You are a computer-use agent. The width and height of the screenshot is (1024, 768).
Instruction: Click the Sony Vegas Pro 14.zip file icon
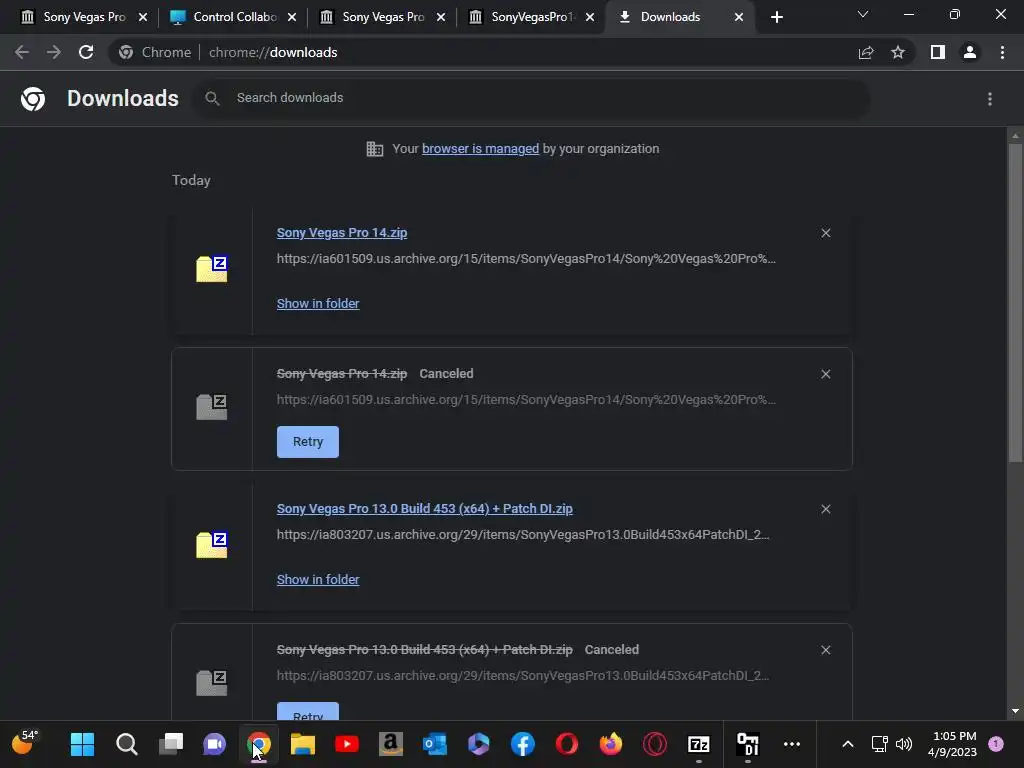(x=212, y=268)
